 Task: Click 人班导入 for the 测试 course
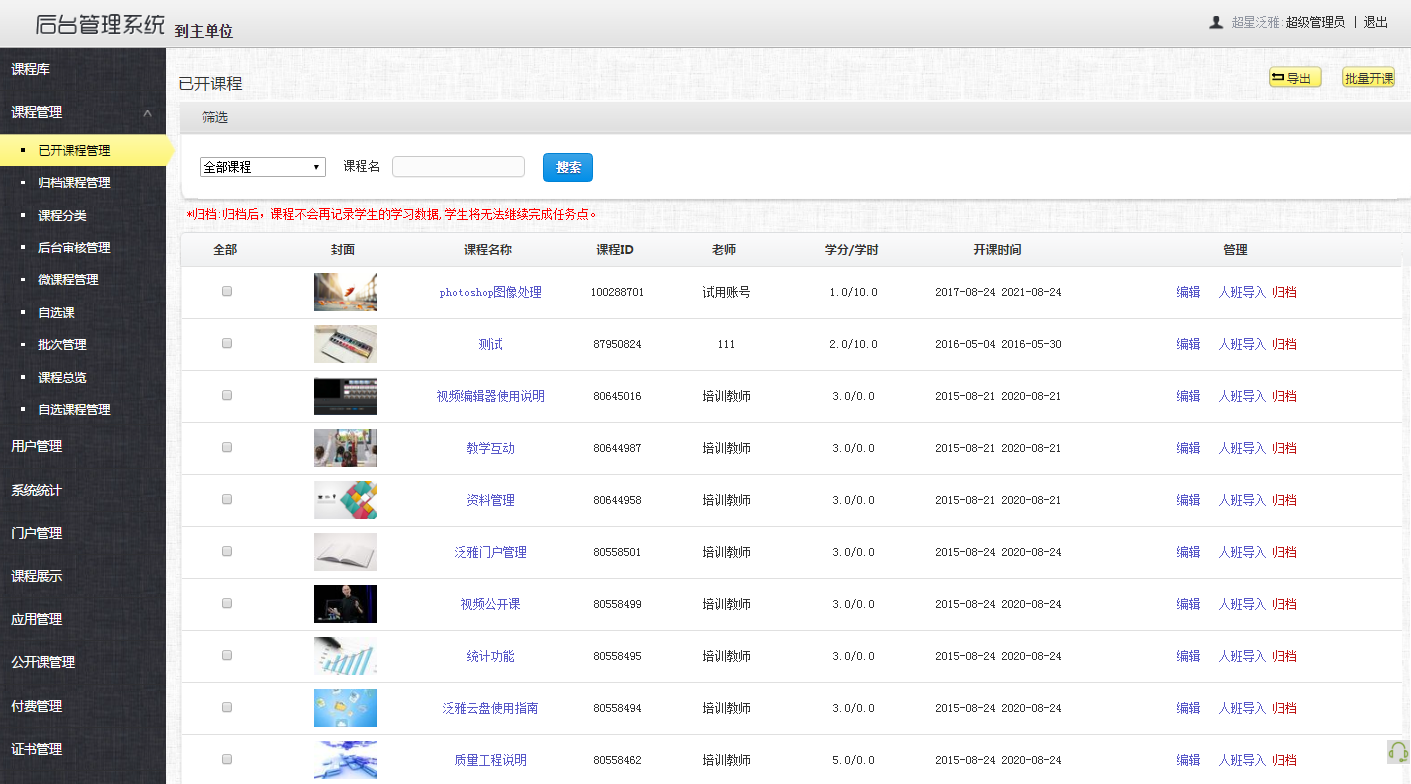[1241, 343]
